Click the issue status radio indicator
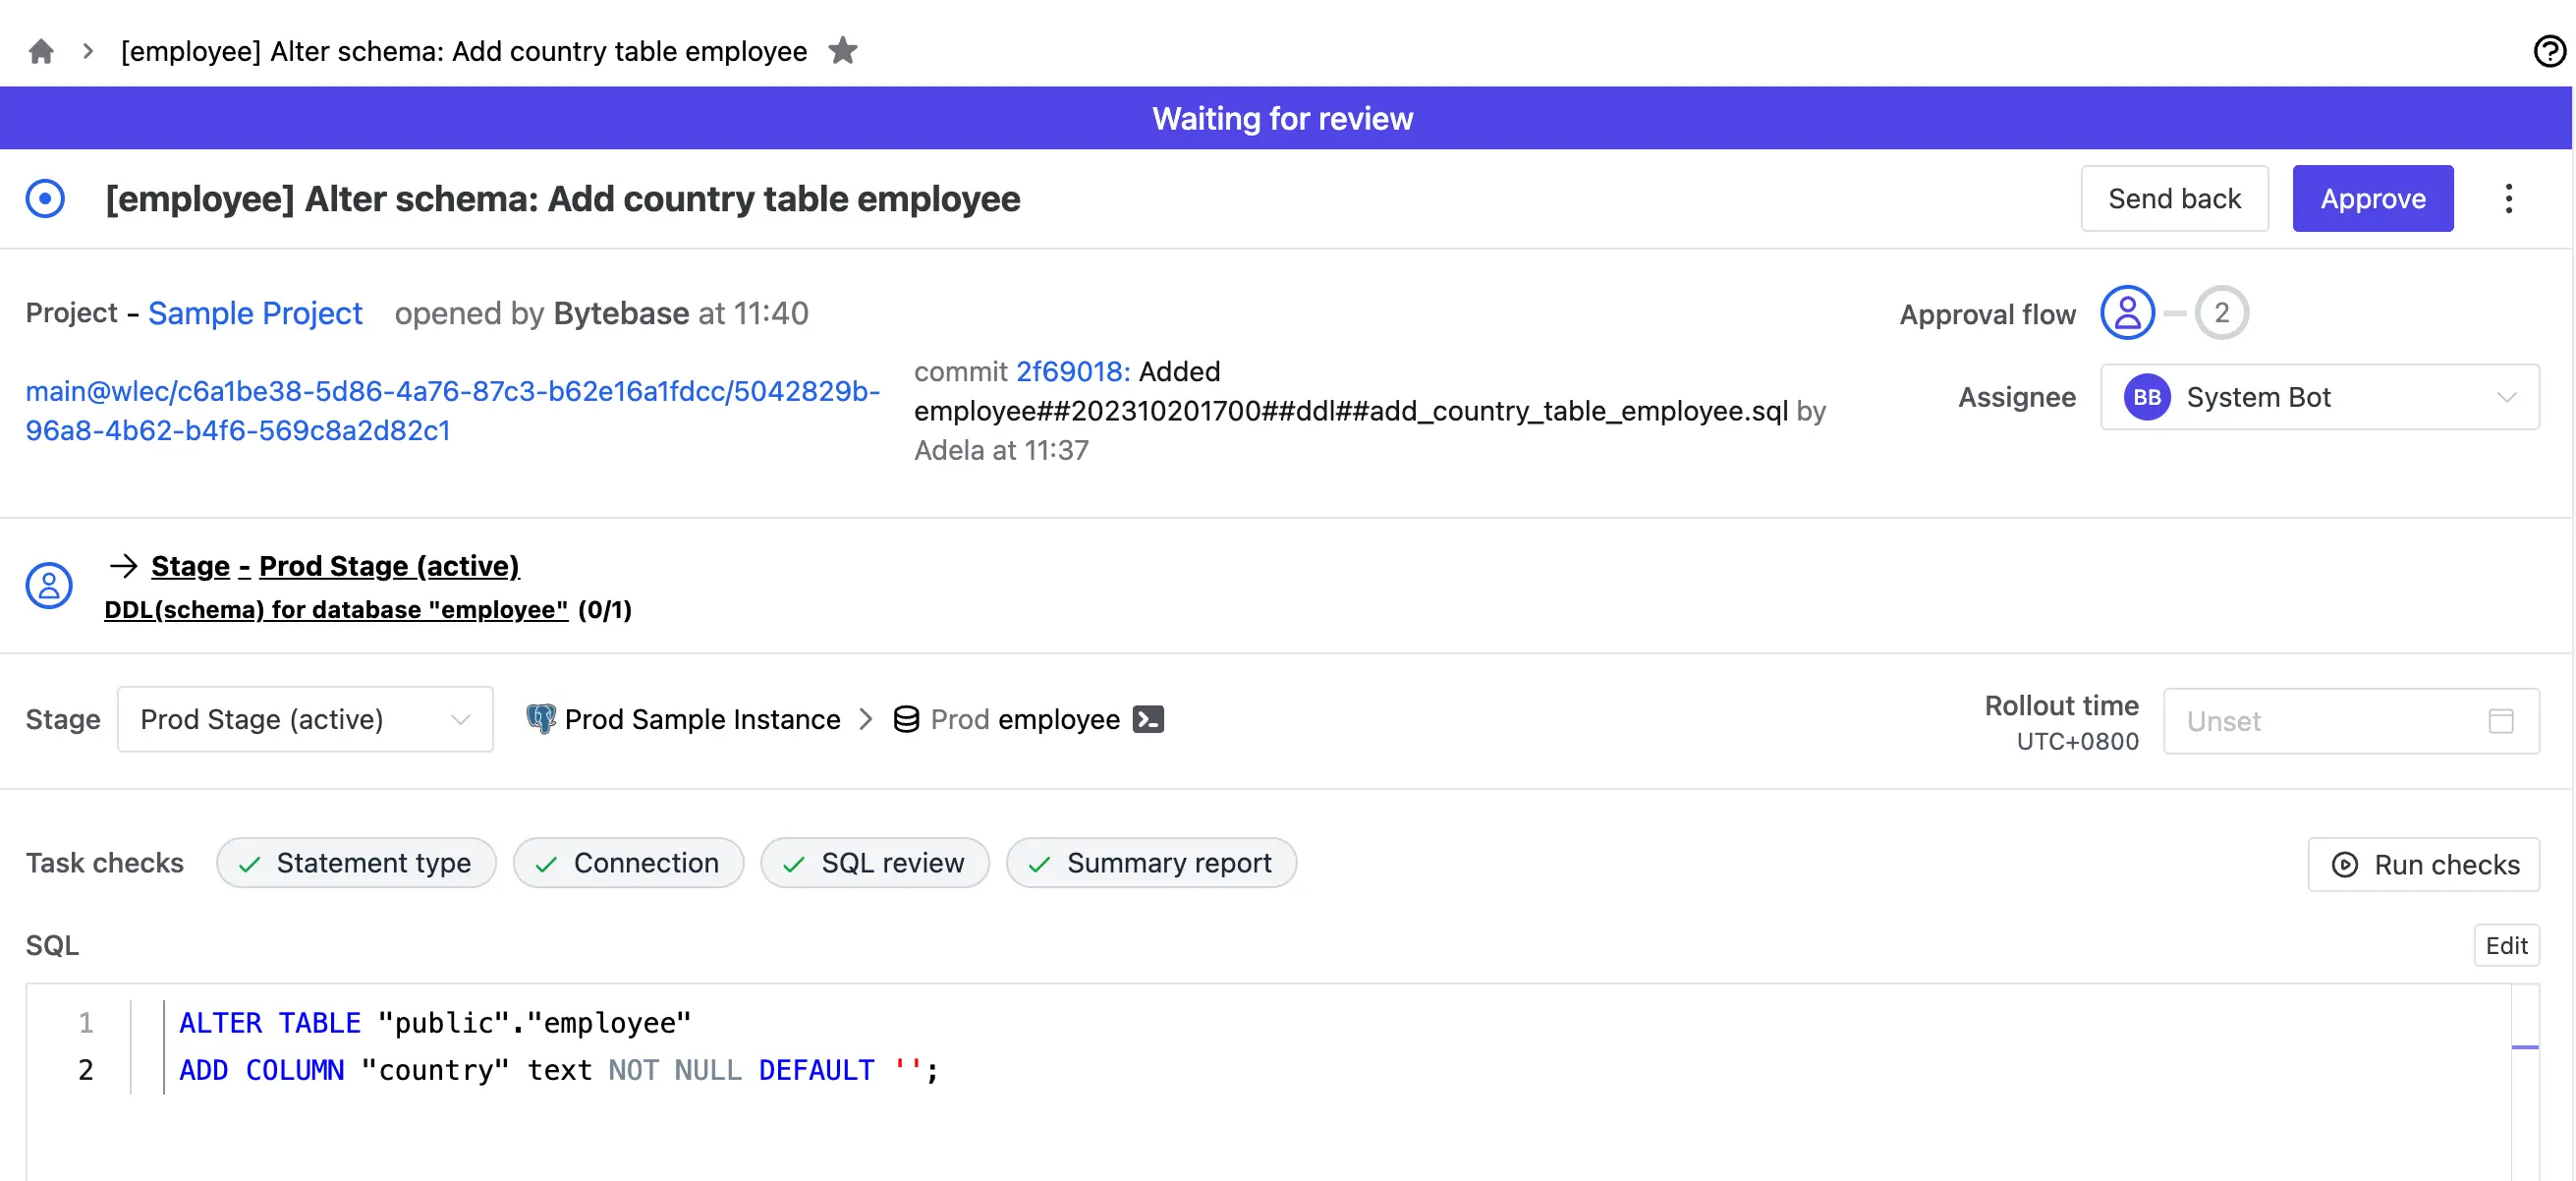 45,198
